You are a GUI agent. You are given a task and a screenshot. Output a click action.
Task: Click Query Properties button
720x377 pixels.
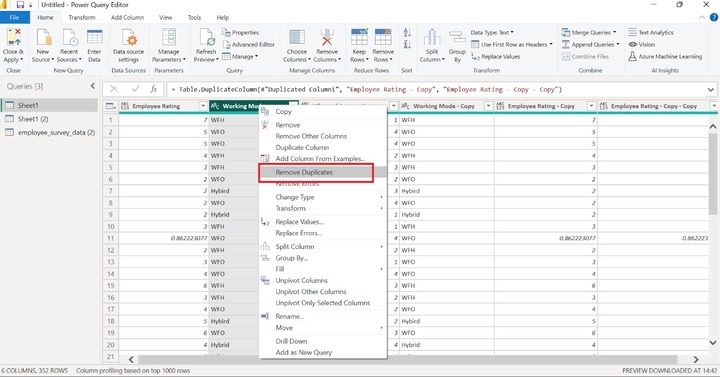(241, 33)
